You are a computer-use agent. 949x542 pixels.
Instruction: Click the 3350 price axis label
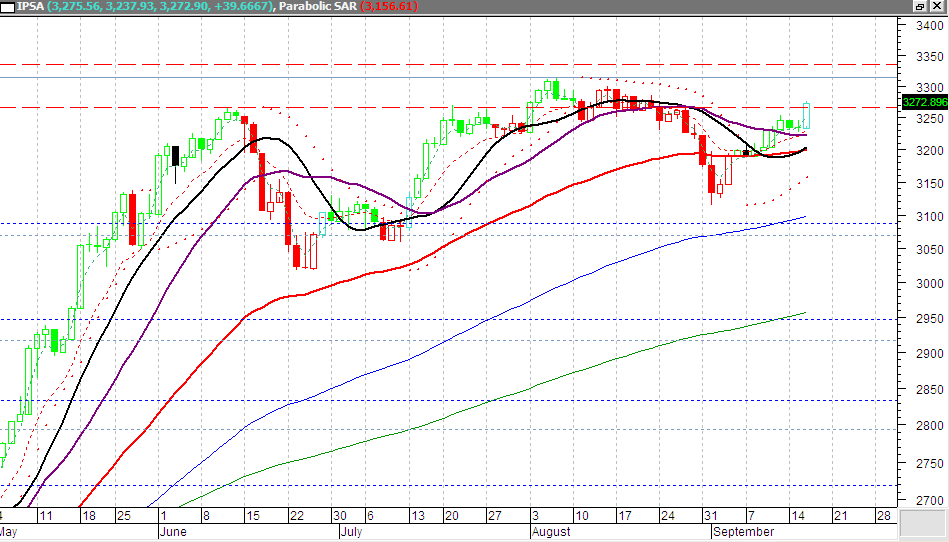tap(930, 56)
